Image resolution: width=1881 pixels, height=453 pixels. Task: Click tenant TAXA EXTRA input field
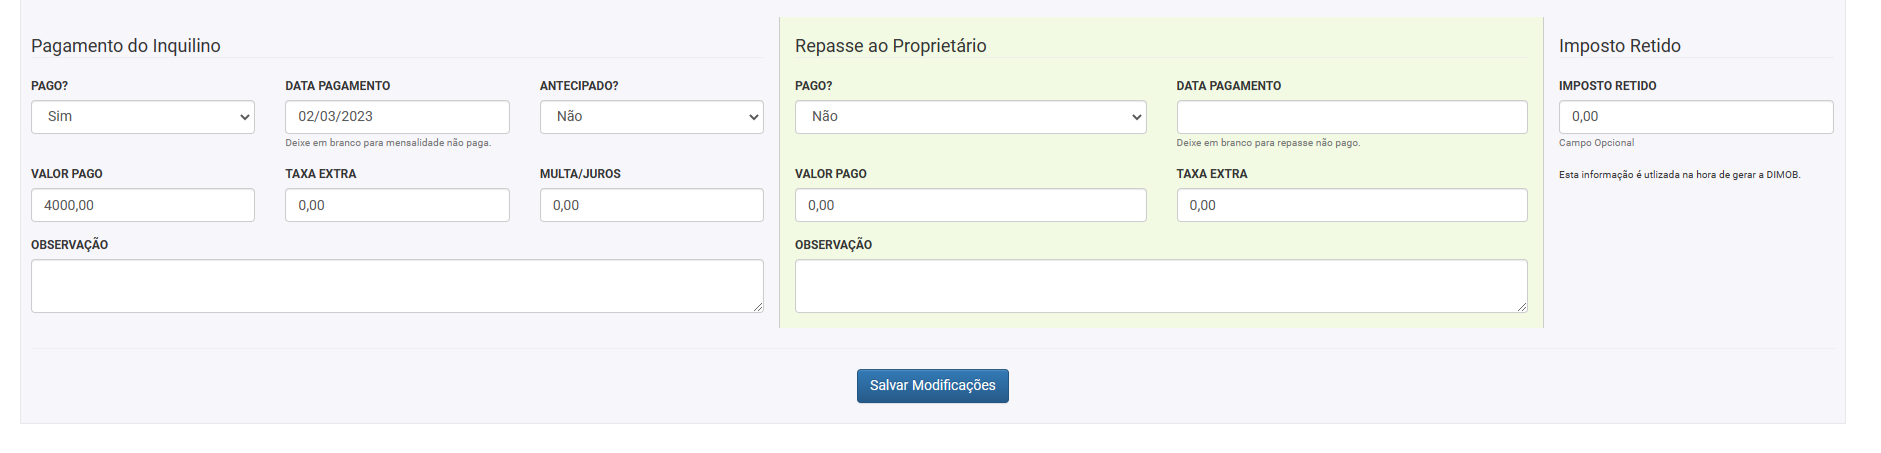click(397, 205)
